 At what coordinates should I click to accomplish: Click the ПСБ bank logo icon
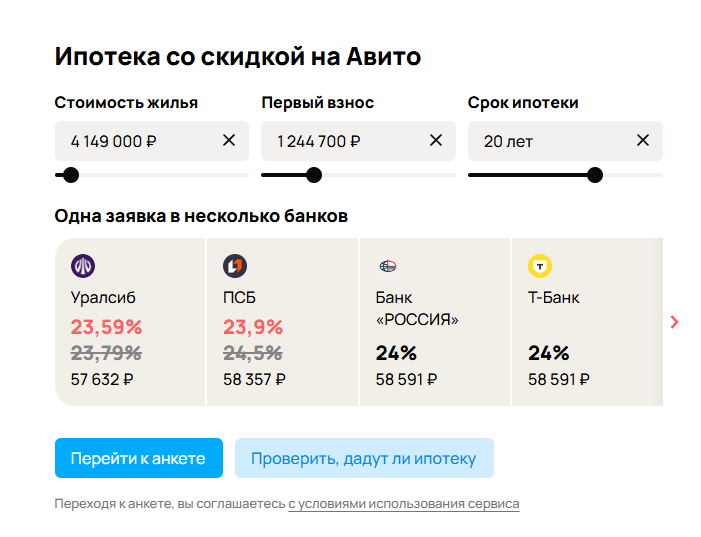pyautogui.click(x=235, y=266)
